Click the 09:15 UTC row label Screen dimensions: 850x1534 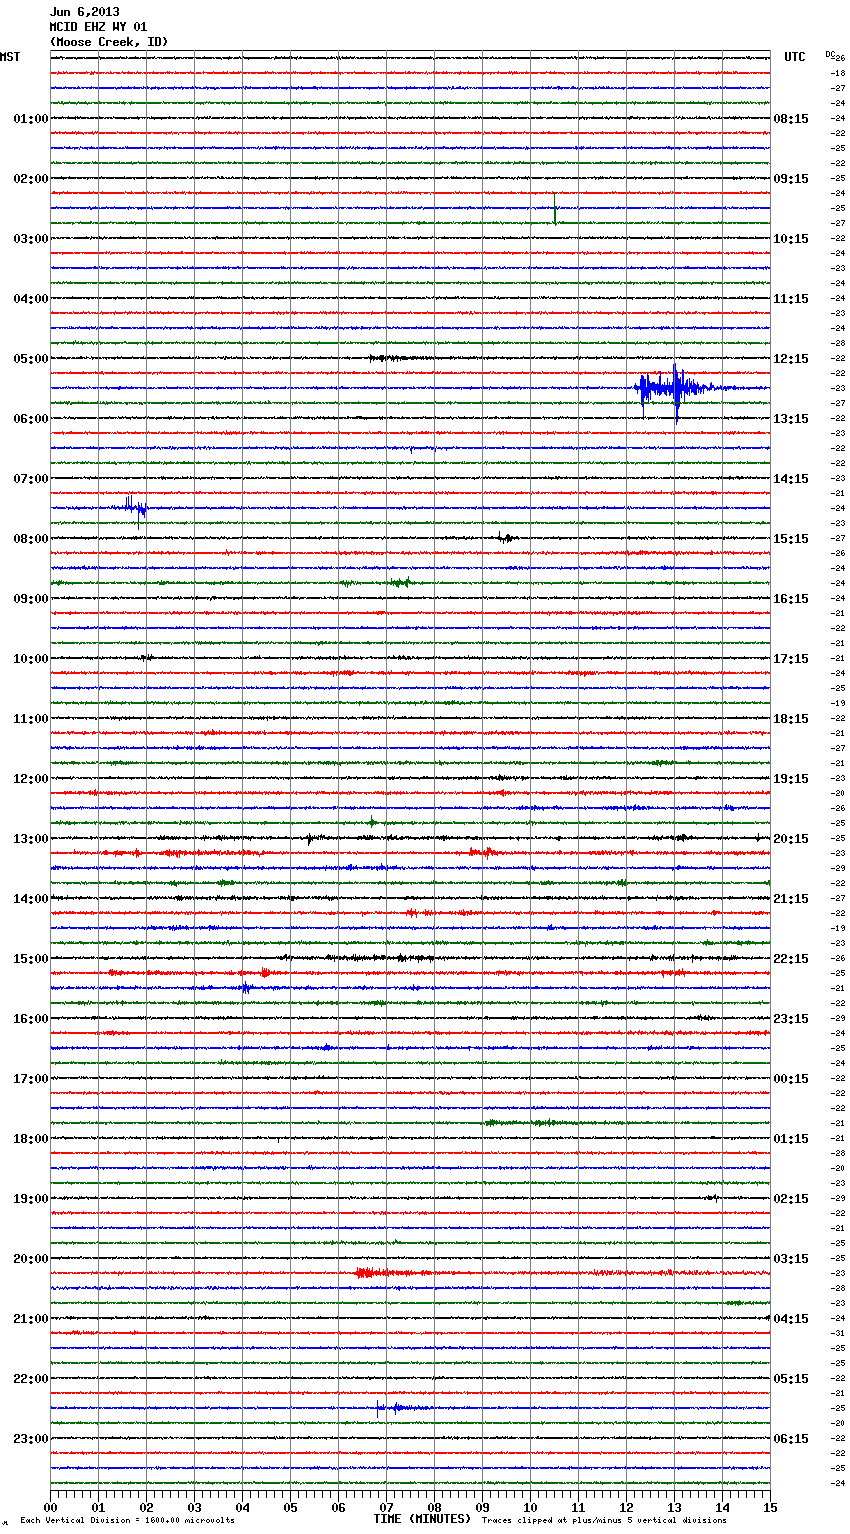tap(791, 179)
